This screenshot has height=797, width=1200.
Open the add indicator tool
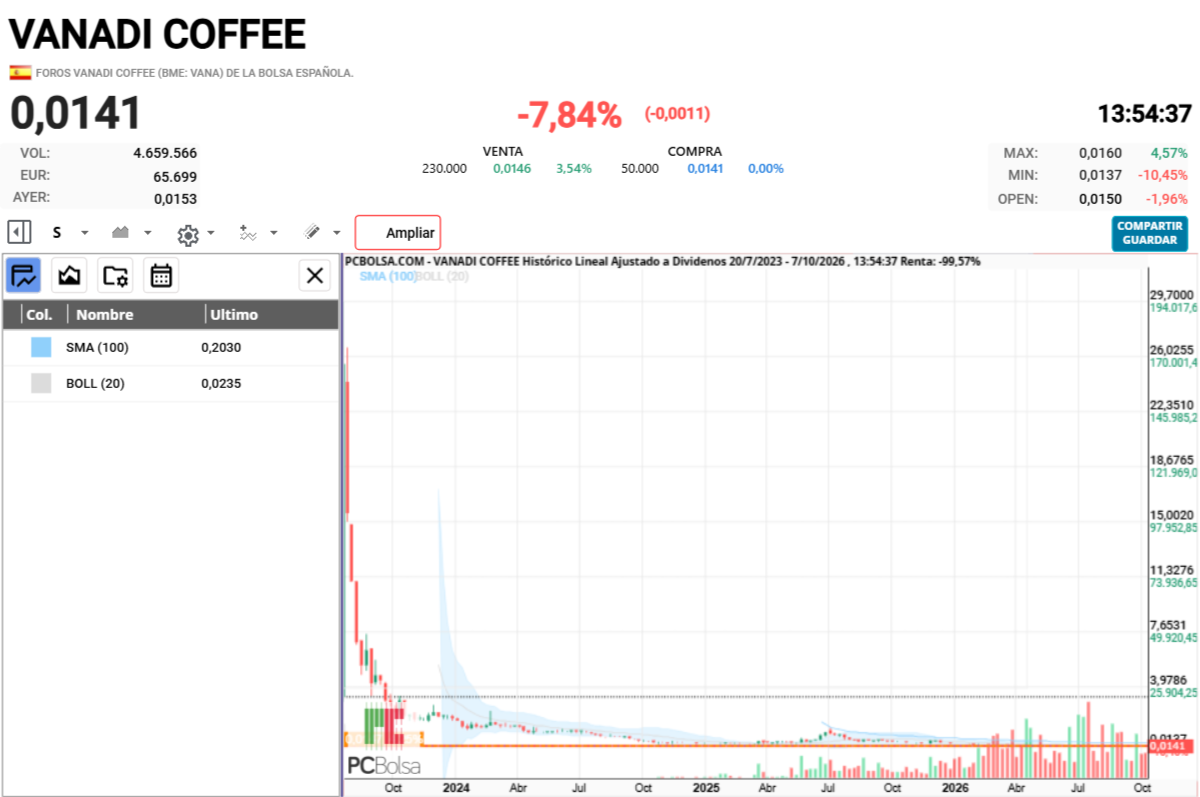[249, 233]
